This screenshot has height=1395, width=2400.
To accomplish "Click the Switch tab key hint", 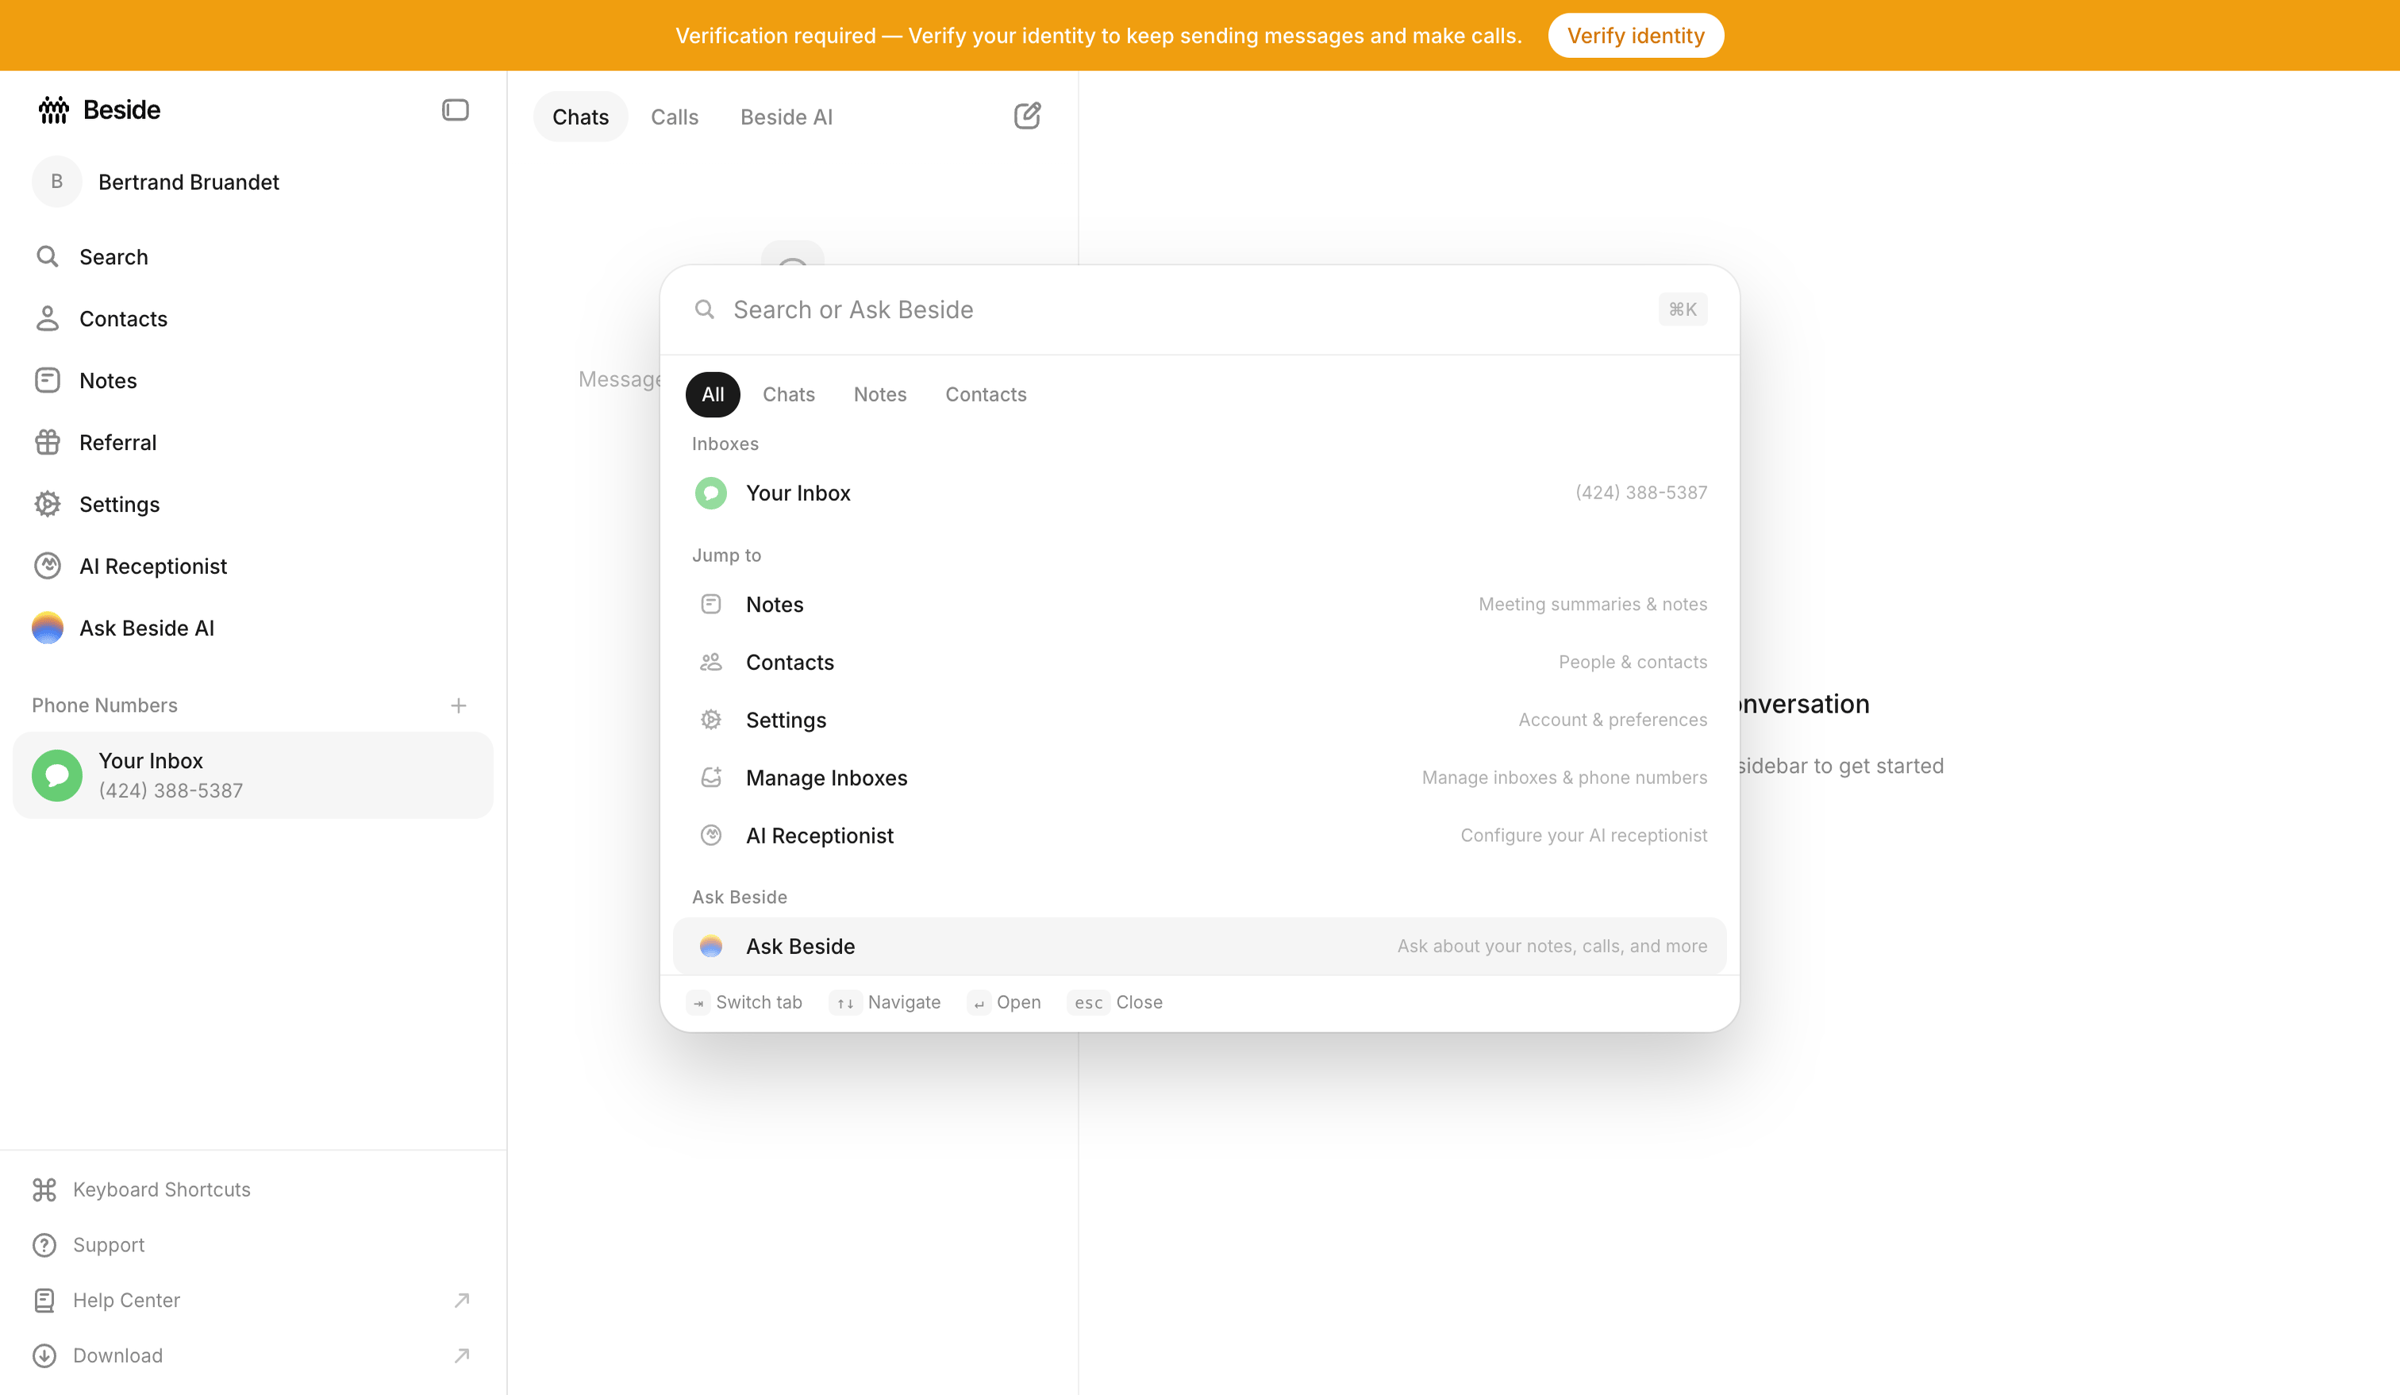I will 746,1003.
